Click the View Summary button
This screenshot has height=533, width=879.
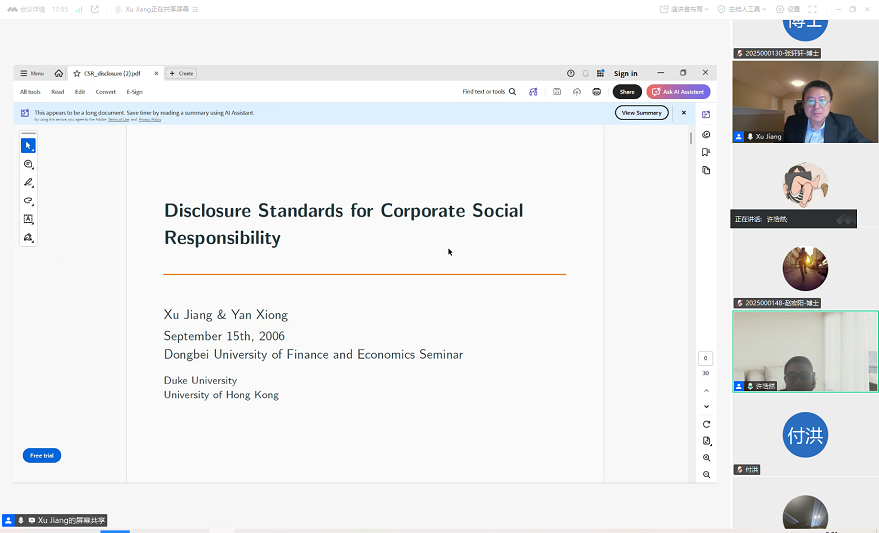coord(642,113)
